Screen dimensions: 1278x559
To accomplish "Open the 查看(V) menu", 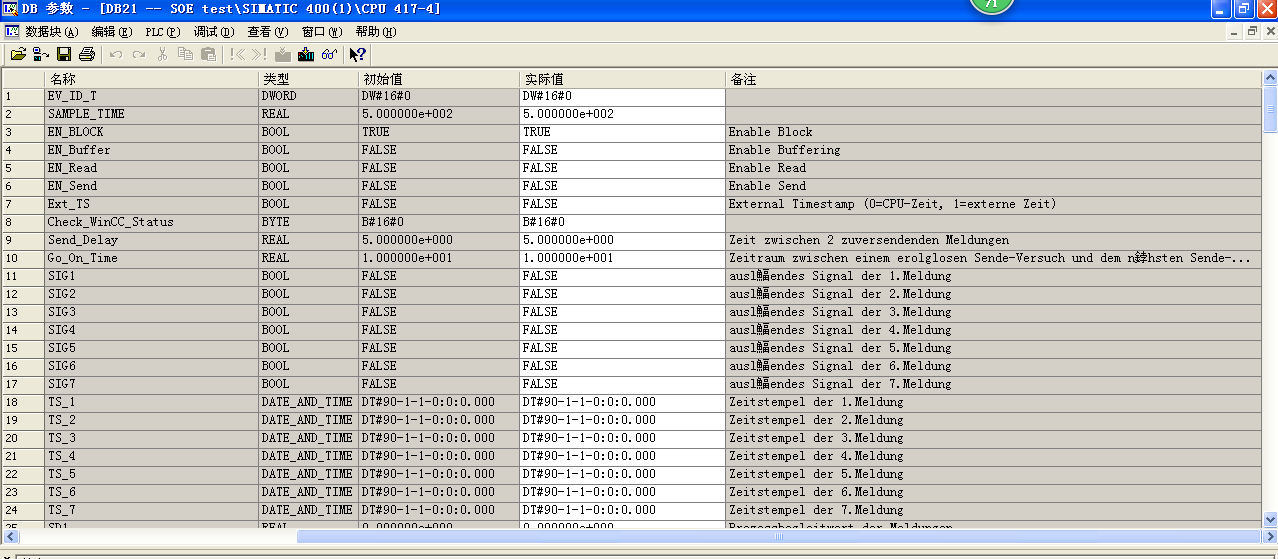I will click(267, 32).
